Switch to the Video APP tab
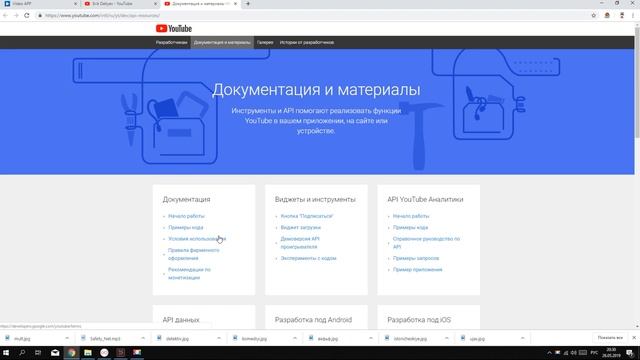Screen dimensions: 640x360 pyautogui.click(x=40, y=4)
